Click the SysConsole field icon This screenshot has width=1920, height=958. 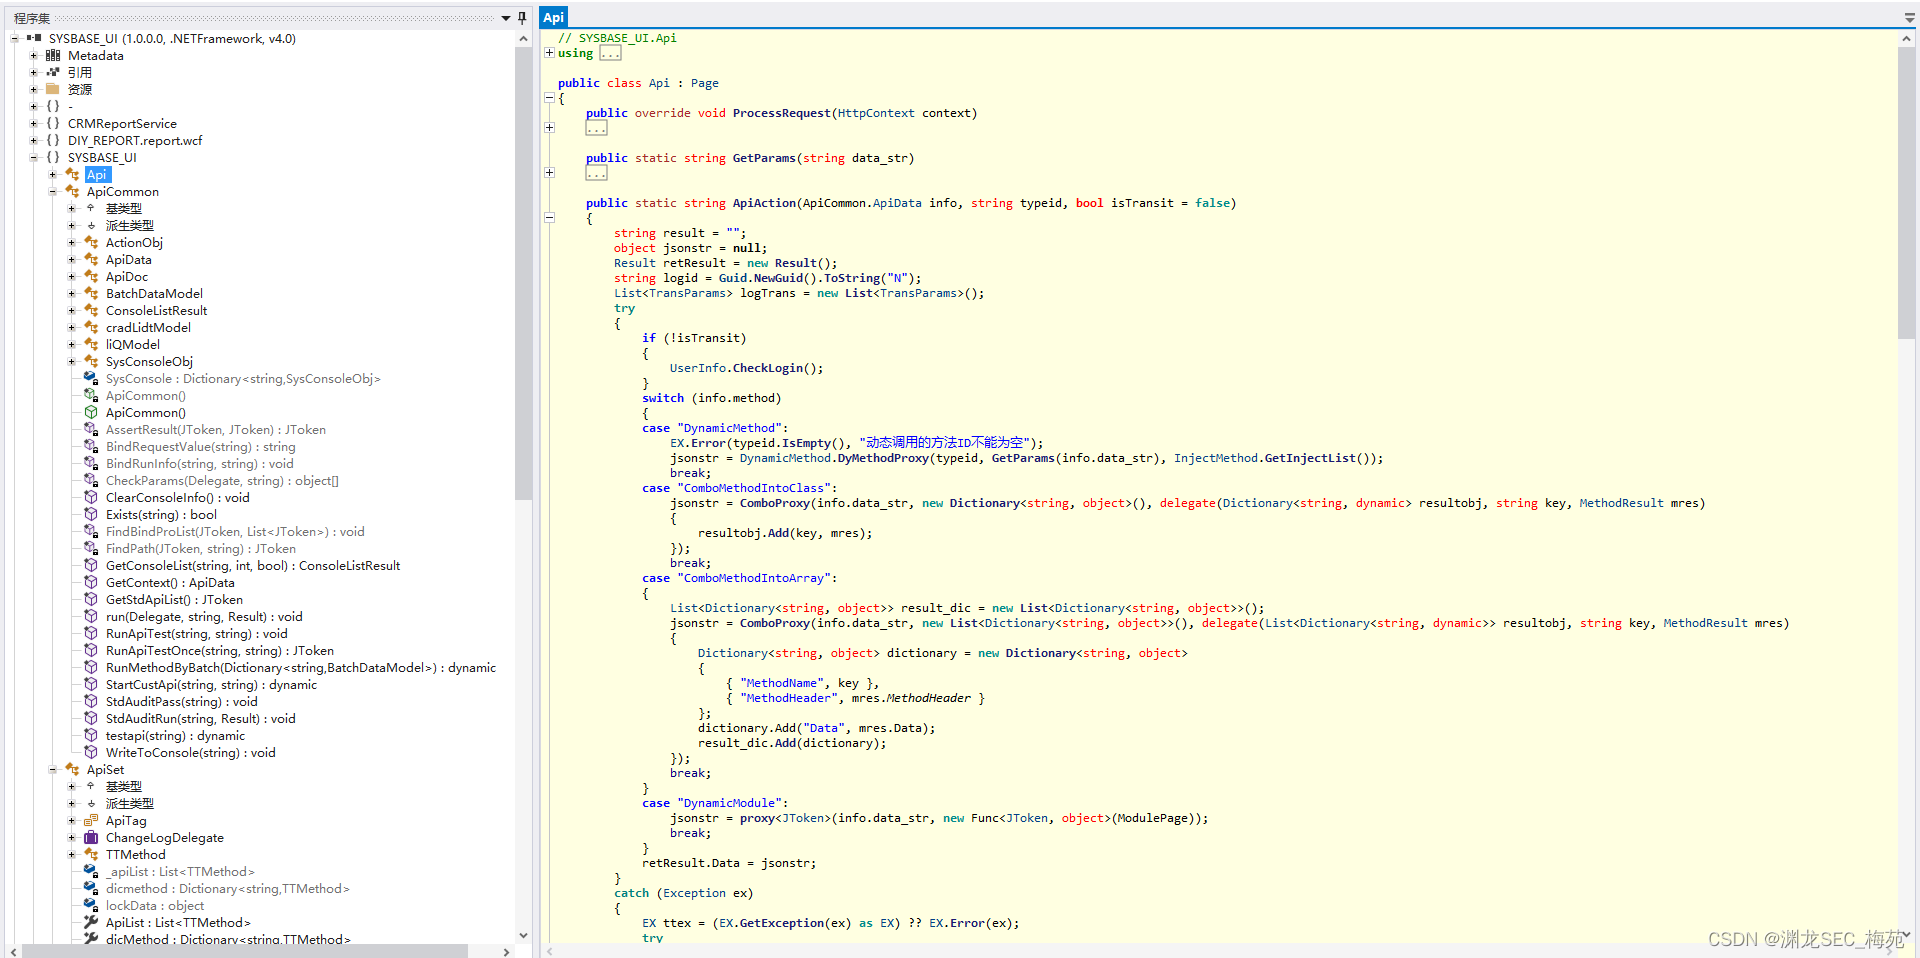[91, 378]
